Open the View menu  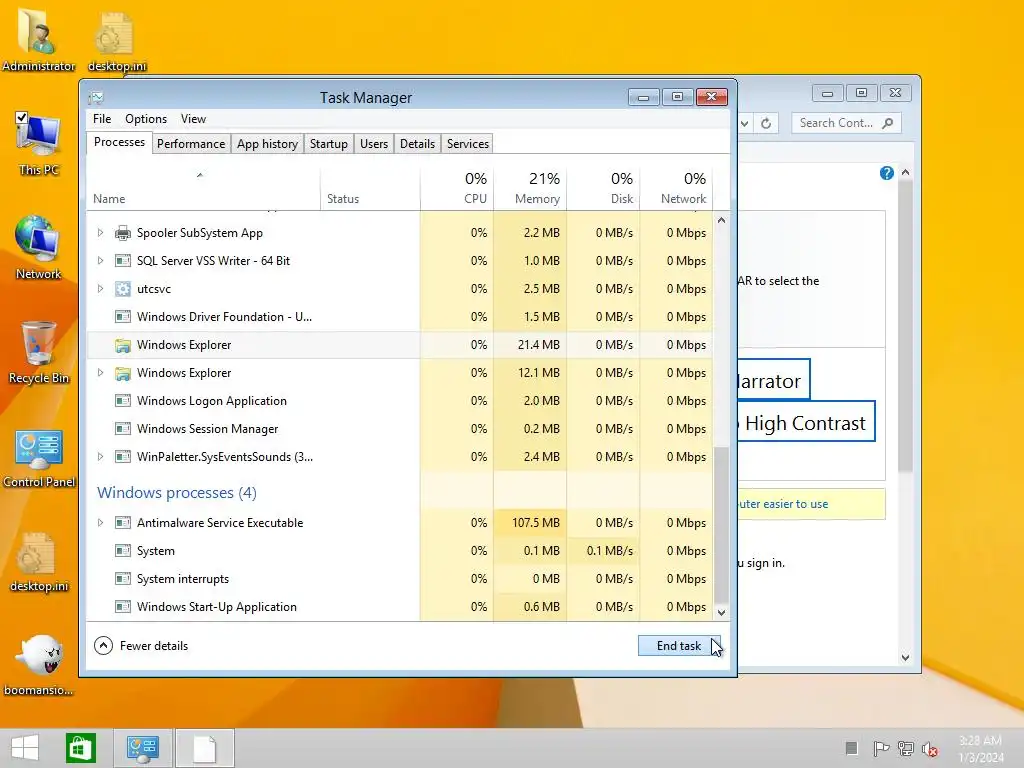(x=193, y=119)
